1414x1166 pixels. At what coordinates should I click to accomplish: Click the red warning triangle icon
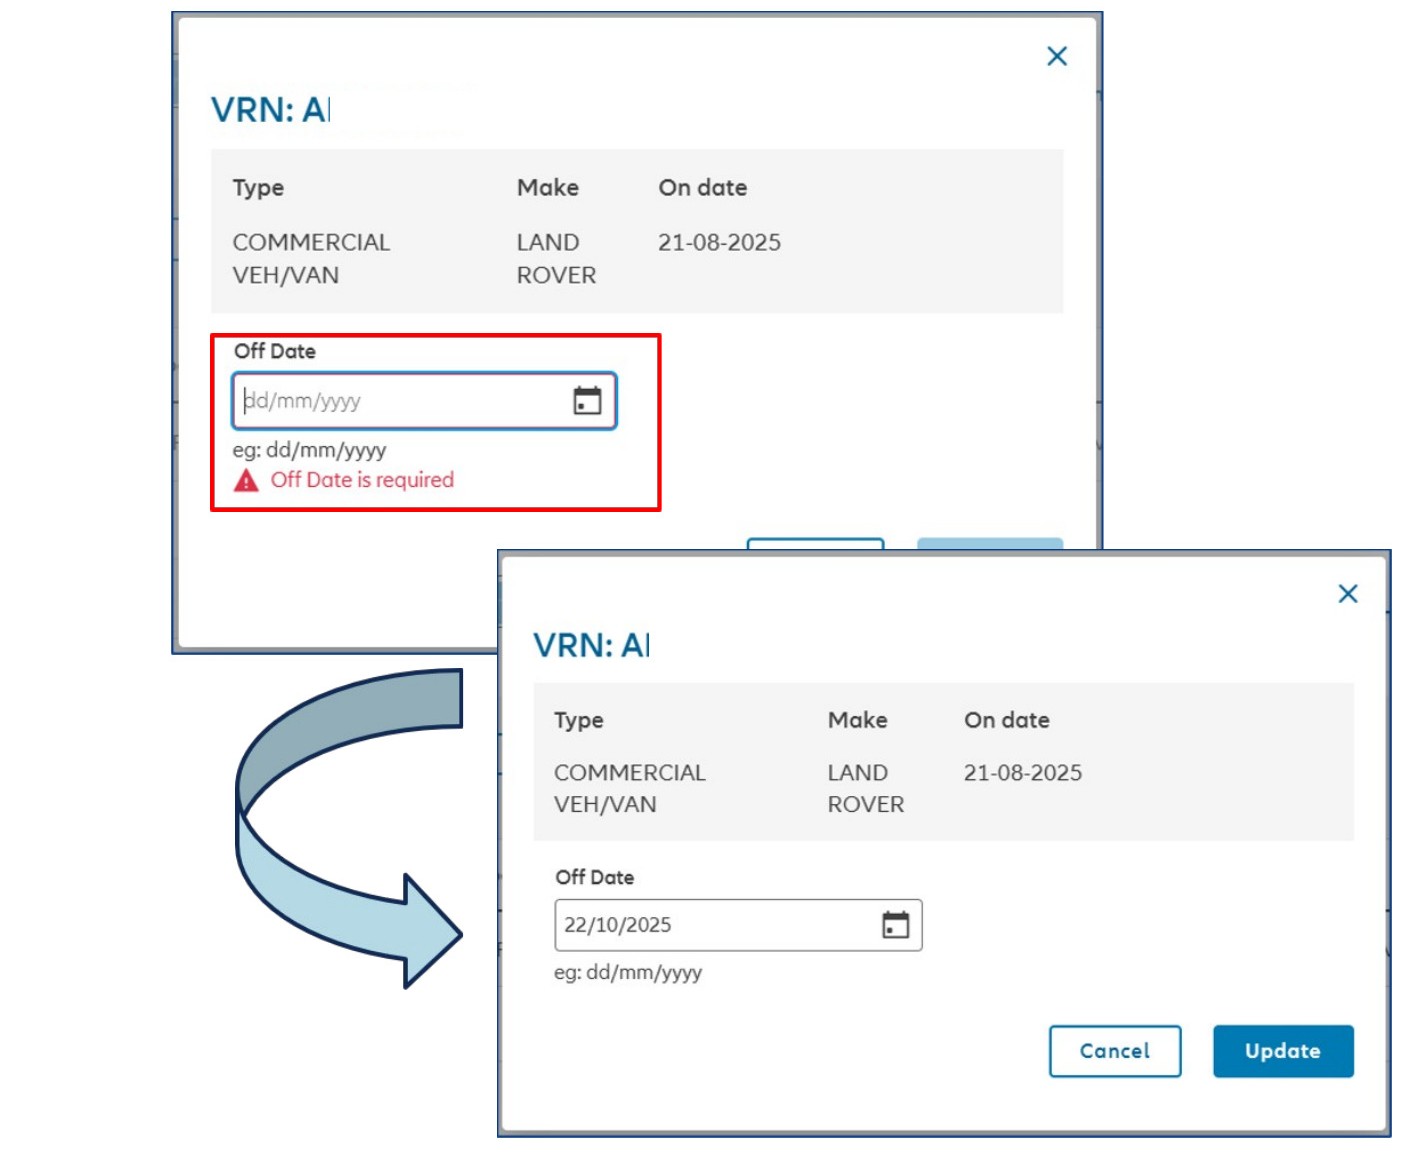point(246,481)
